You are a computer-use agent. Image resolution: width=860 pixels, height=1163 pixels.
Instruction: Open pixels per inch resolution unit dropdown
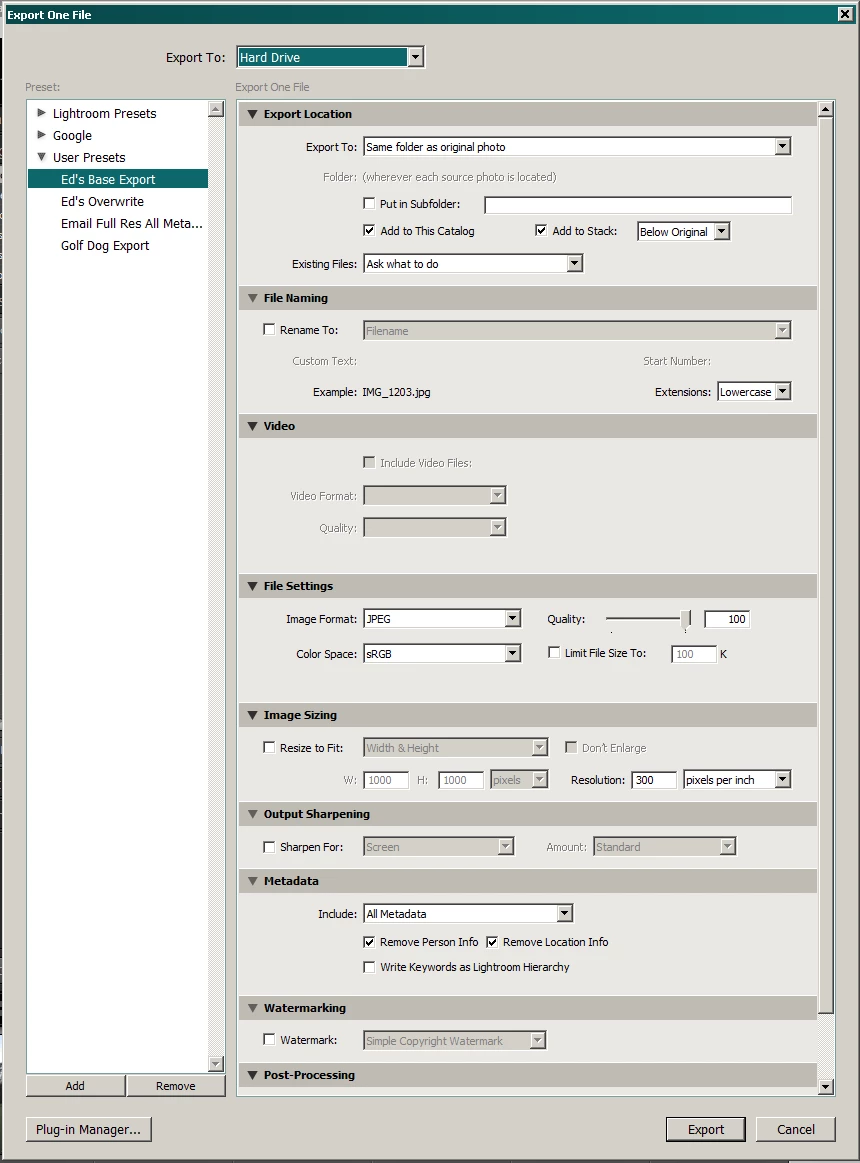point(738,780)
